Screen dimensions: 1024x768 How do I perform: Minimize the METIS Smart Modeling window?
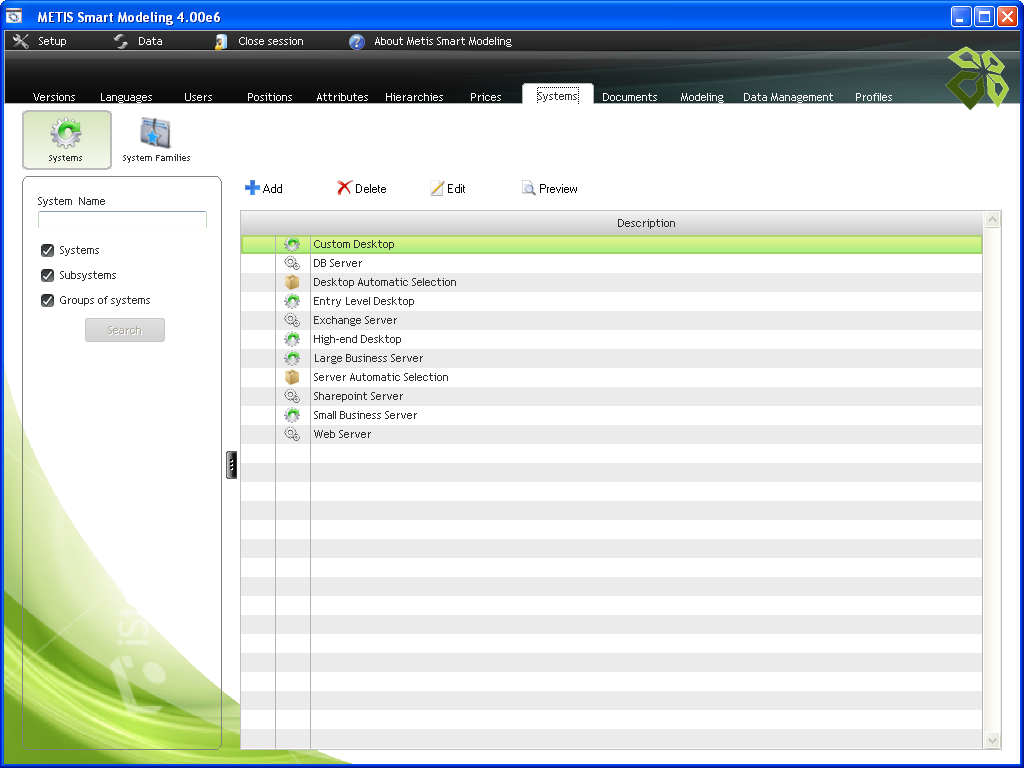click(x=961, y=16)
